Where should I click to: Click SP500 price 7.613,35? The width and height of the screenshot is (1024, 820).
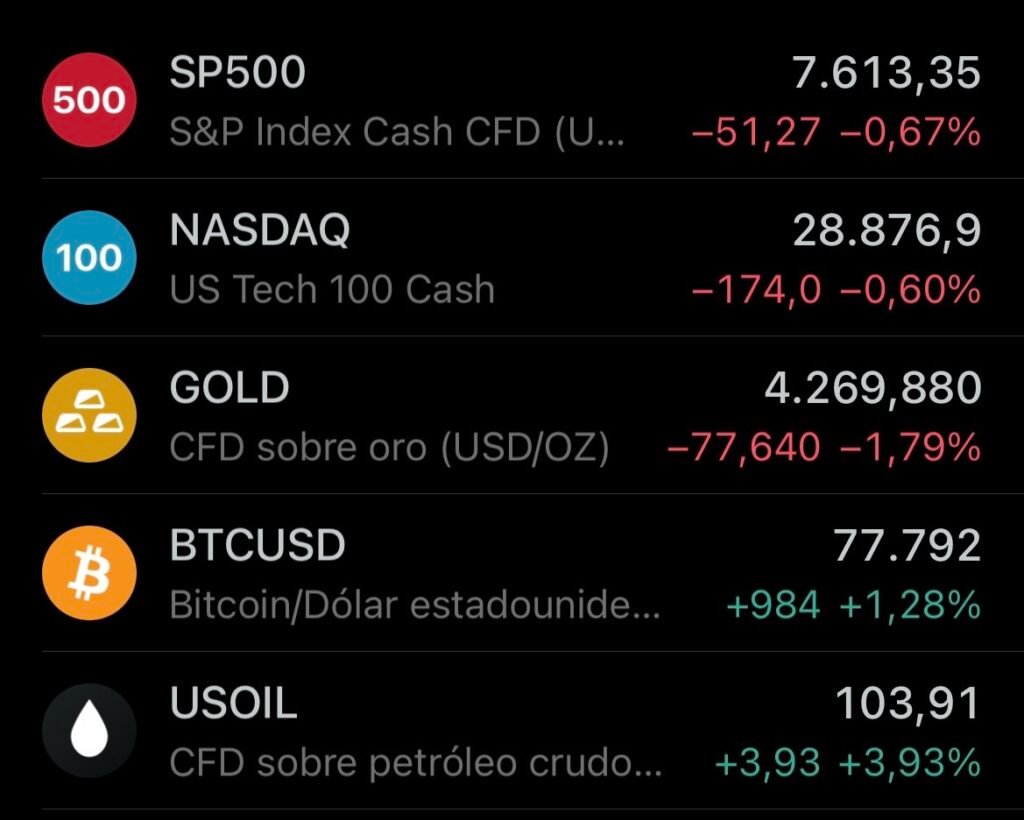tap(886, 72)
